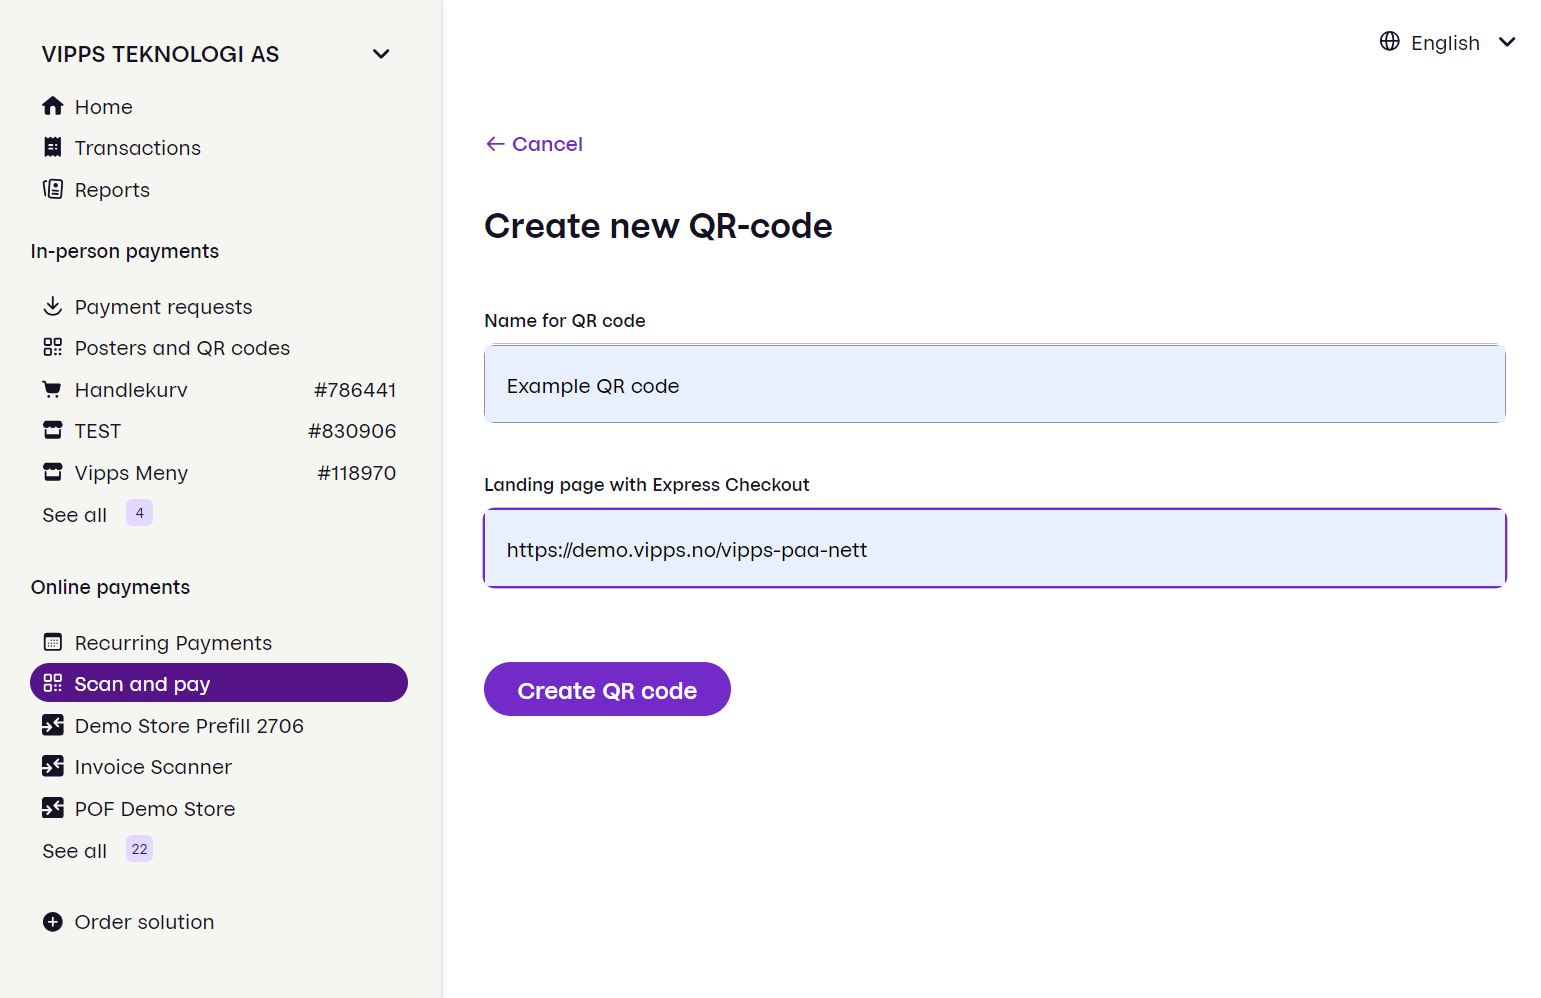Click the globe language icon

click(x=1390, y=41)
